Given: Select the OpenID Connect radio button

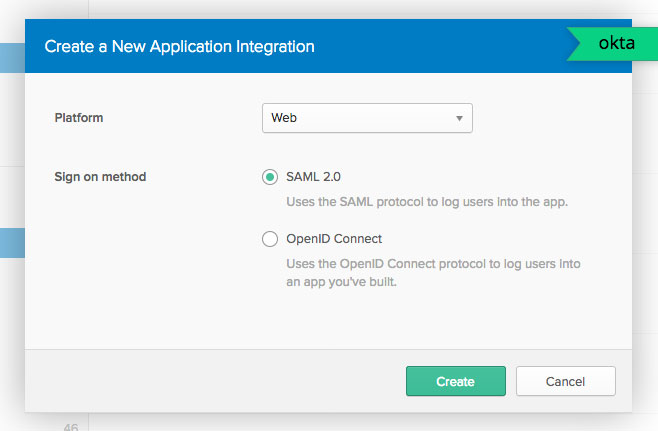Looking at the screenshot, I should (x=269, y=239).
